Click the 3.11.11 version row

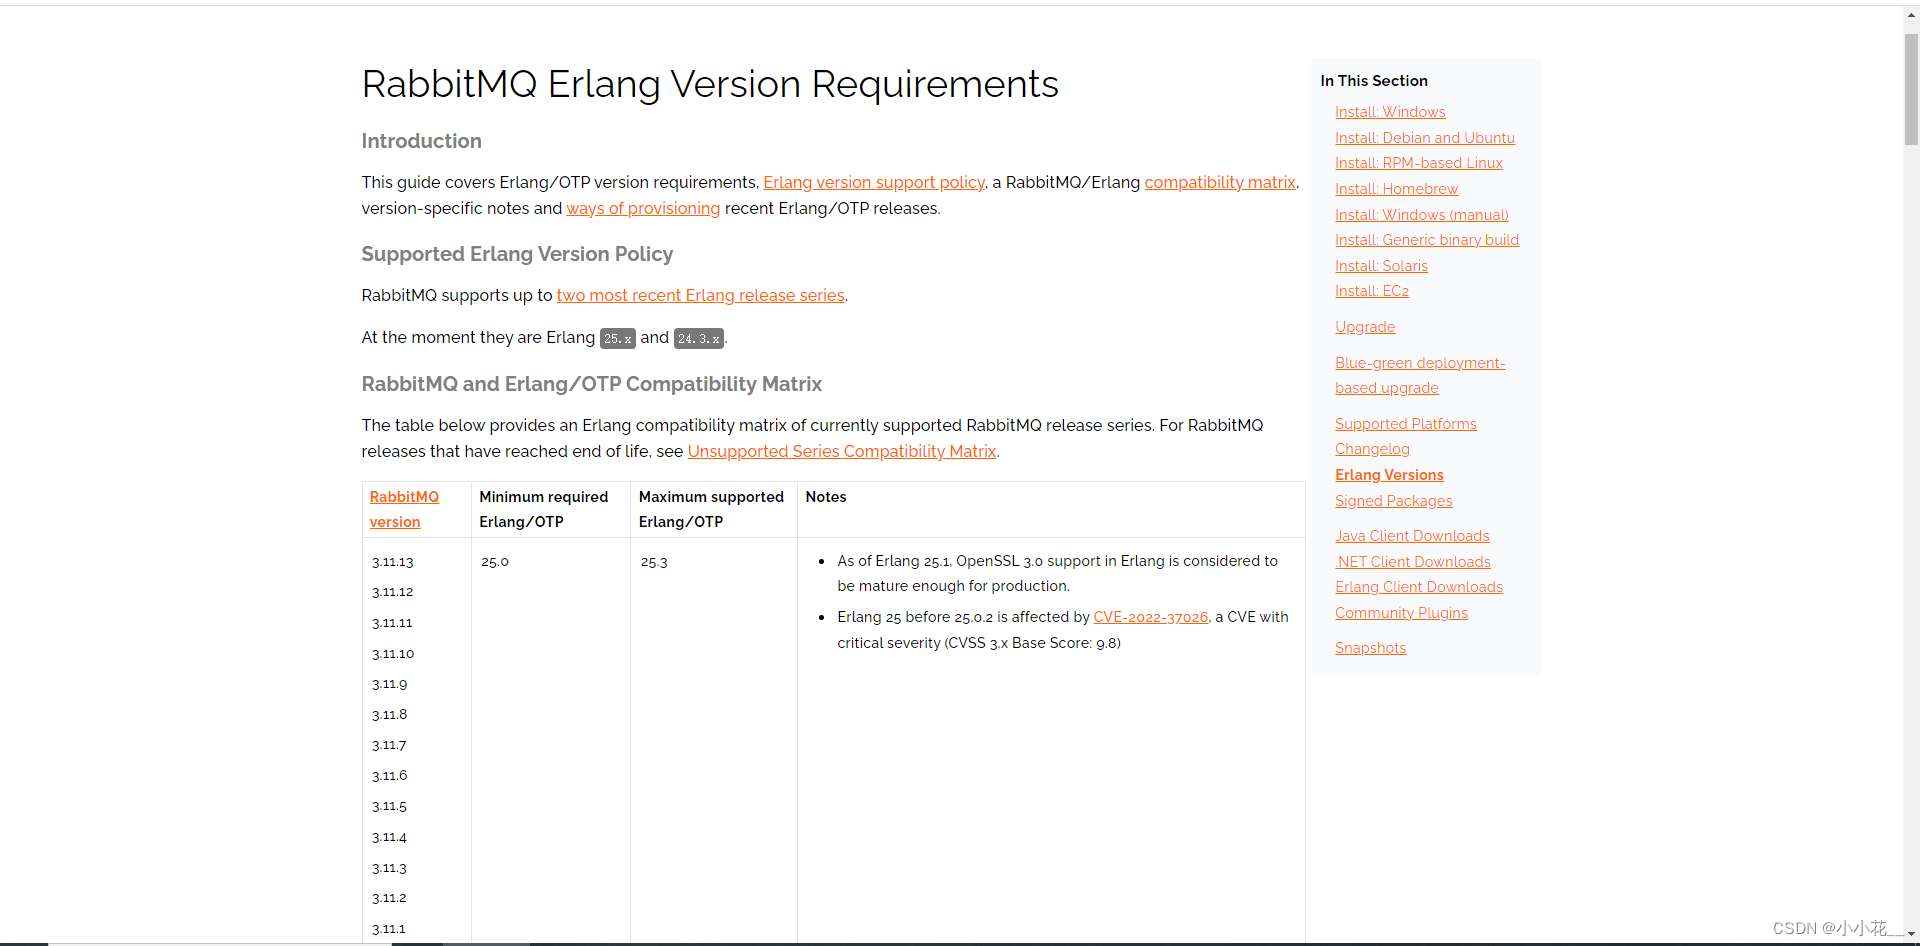pos(392,623)
